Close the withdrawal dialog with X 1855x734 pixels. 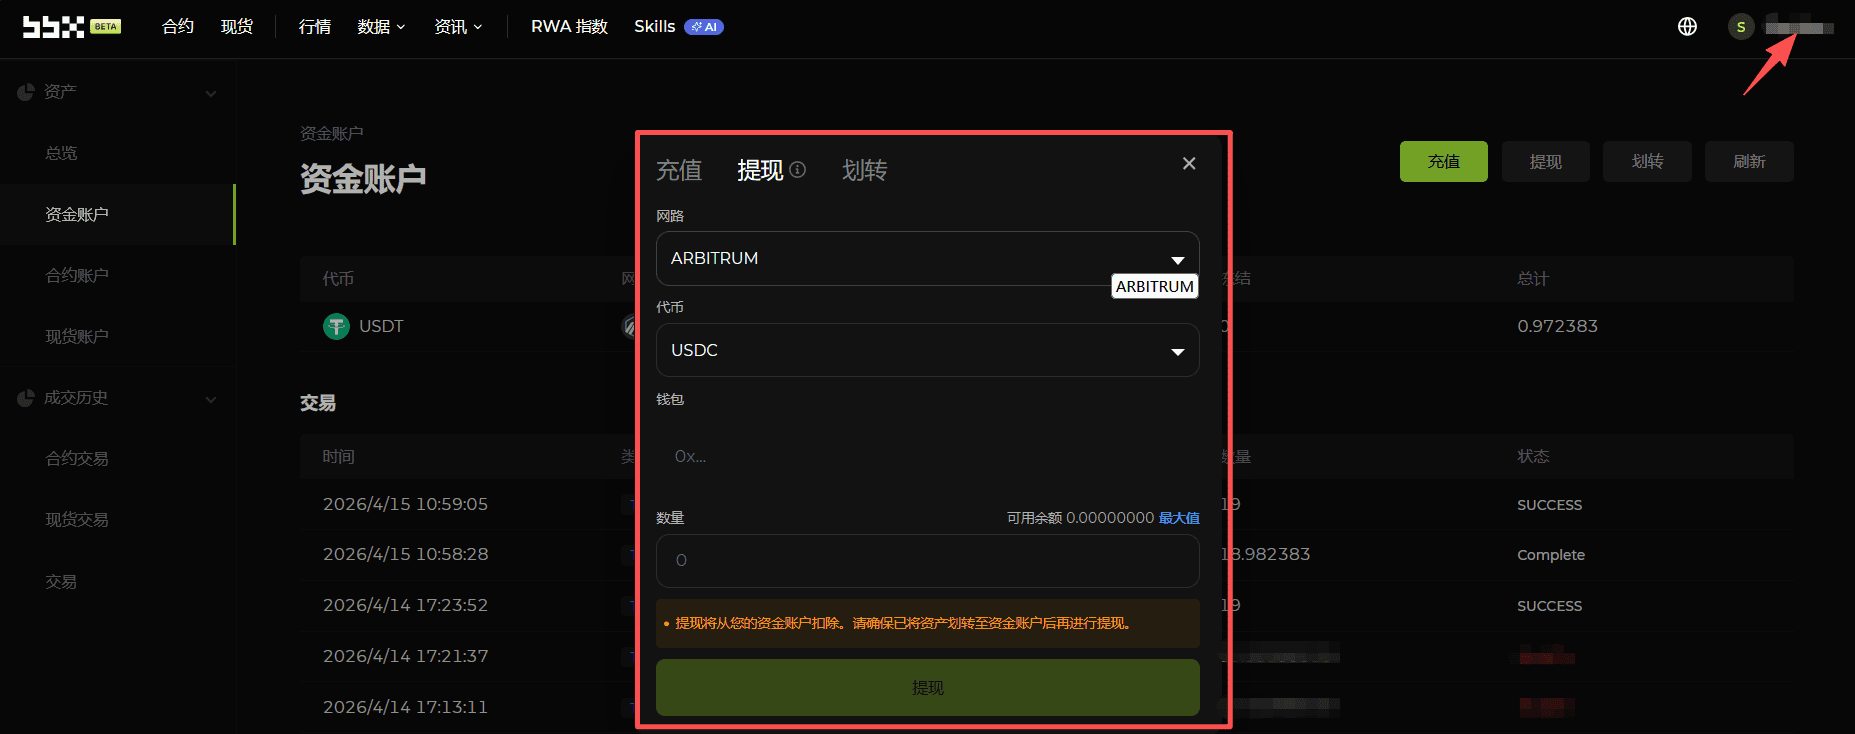[x=1189, y=163]
